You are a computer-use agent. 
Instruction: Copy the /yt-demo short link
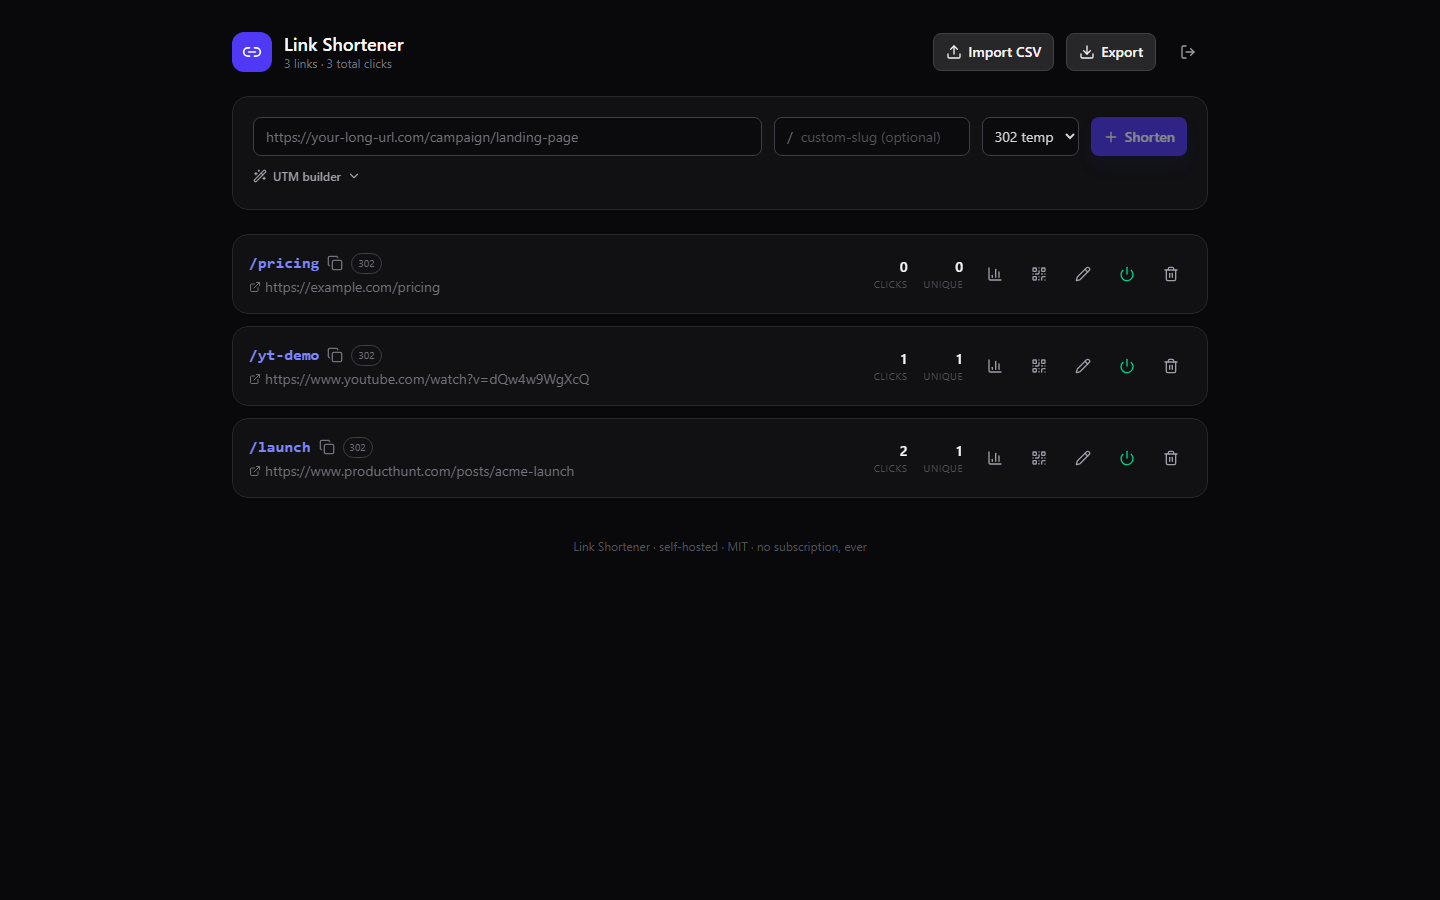pyautogui.click(x=335, y=355)
